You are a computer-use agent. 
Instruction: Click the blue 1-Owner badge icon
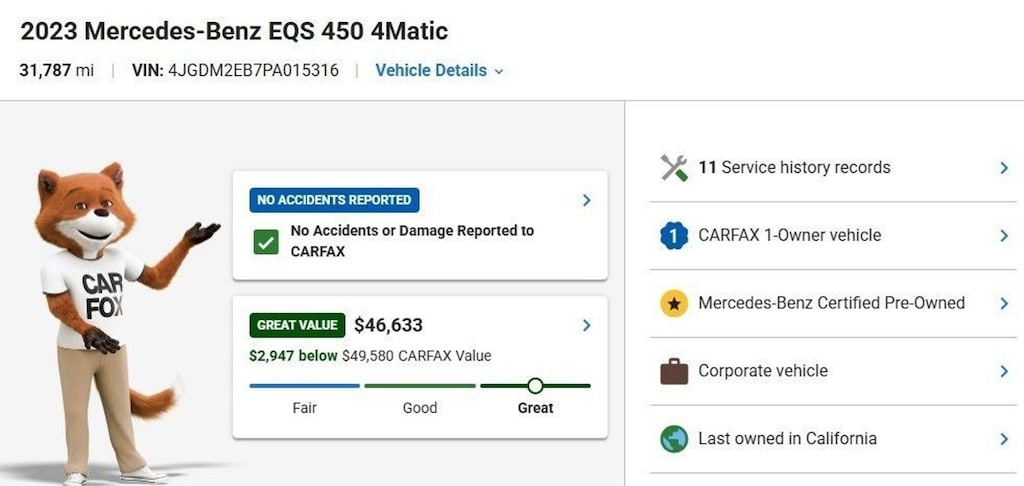point(674,236)
